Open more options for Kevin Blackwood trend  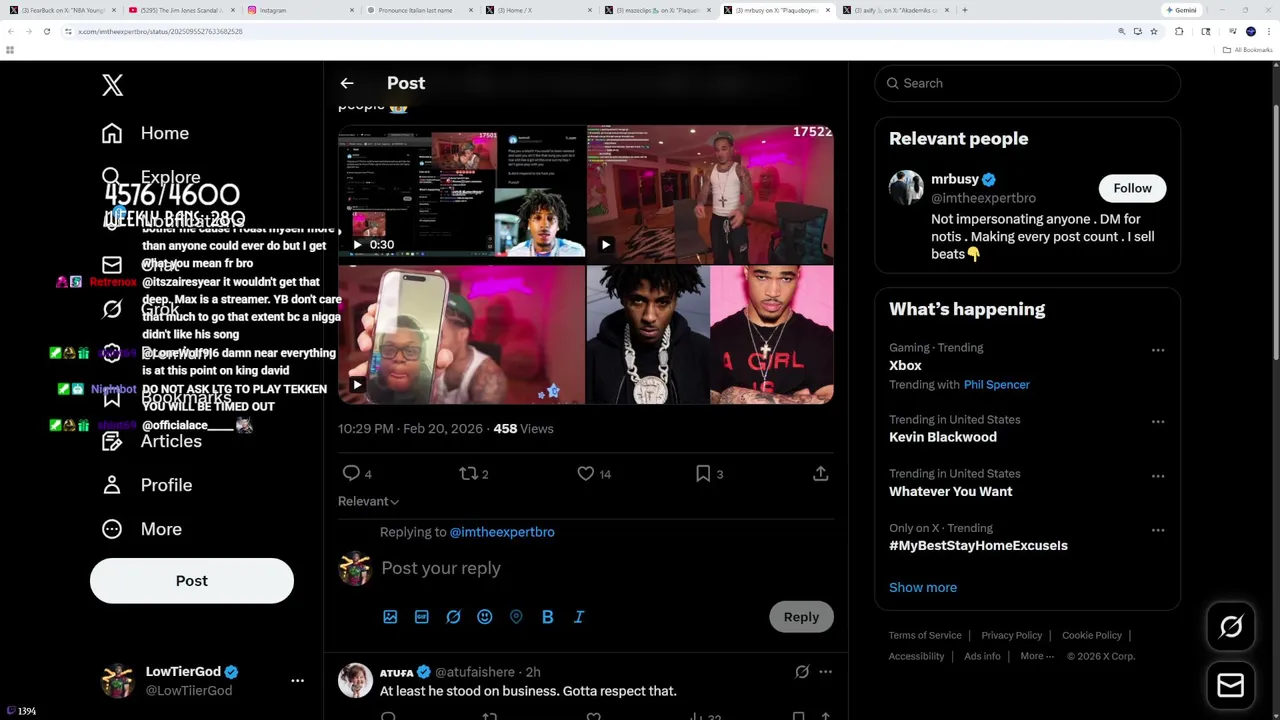coord(1158,422)
